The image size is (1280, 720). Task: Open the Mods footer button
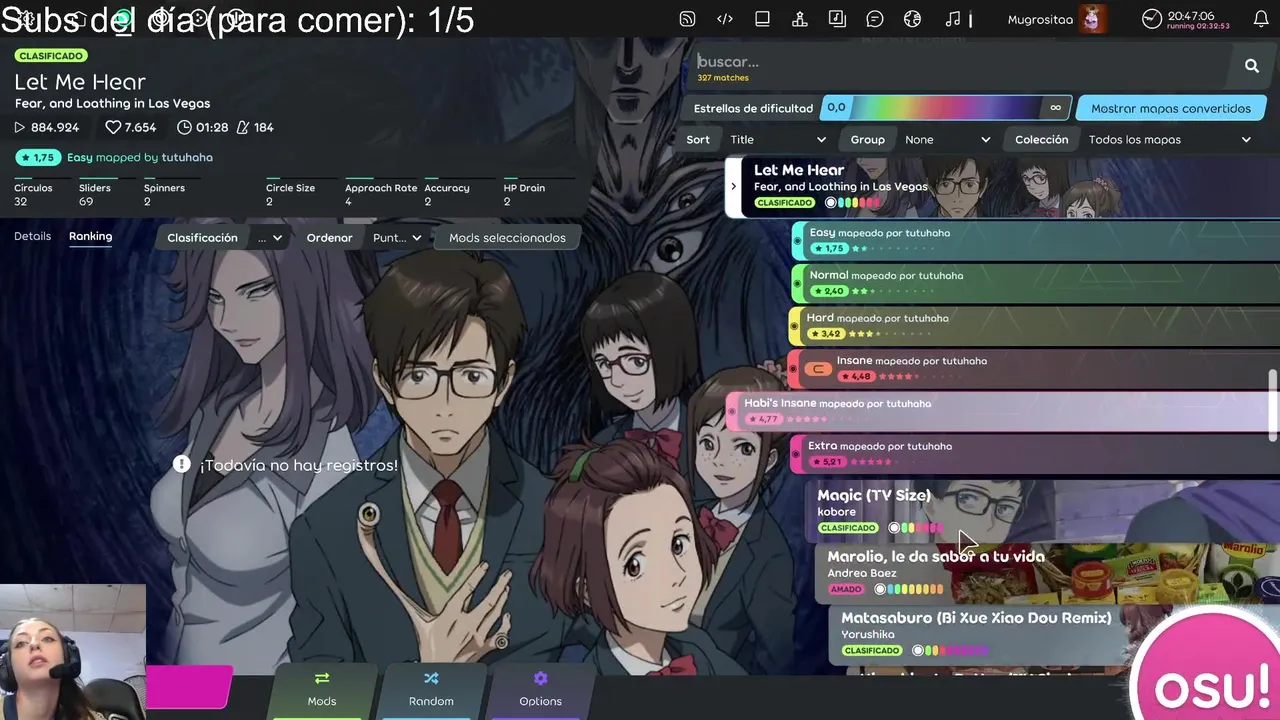[322, 690]
